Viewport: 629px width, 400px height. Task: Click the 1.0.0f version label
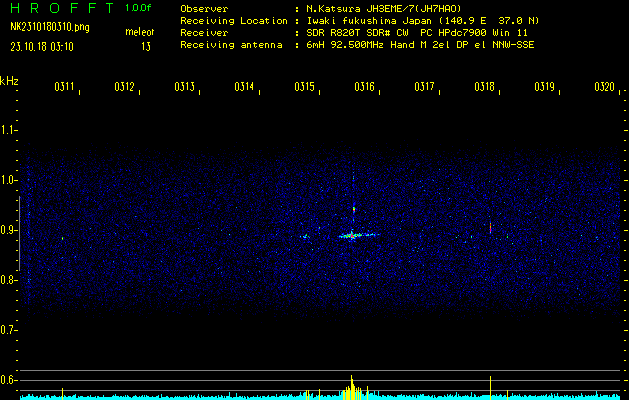click(x=138, y=8)
